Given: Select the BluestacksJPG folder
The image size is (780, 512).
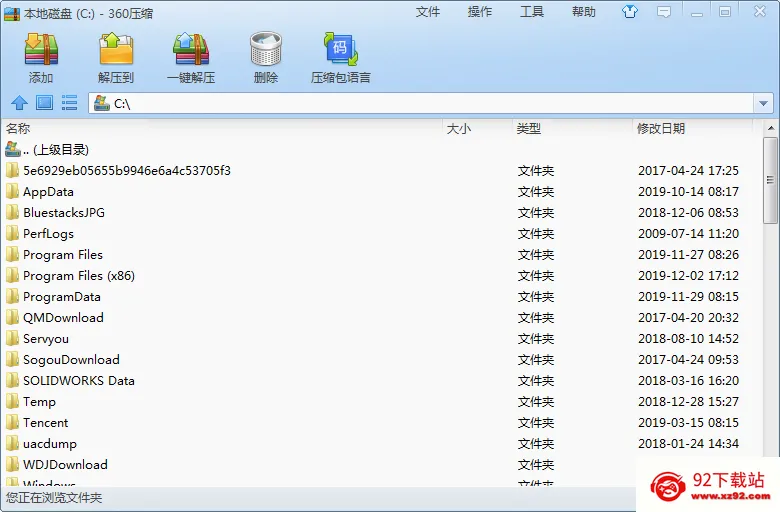Looking at the screenshot, I should click(x=64, y=213).
